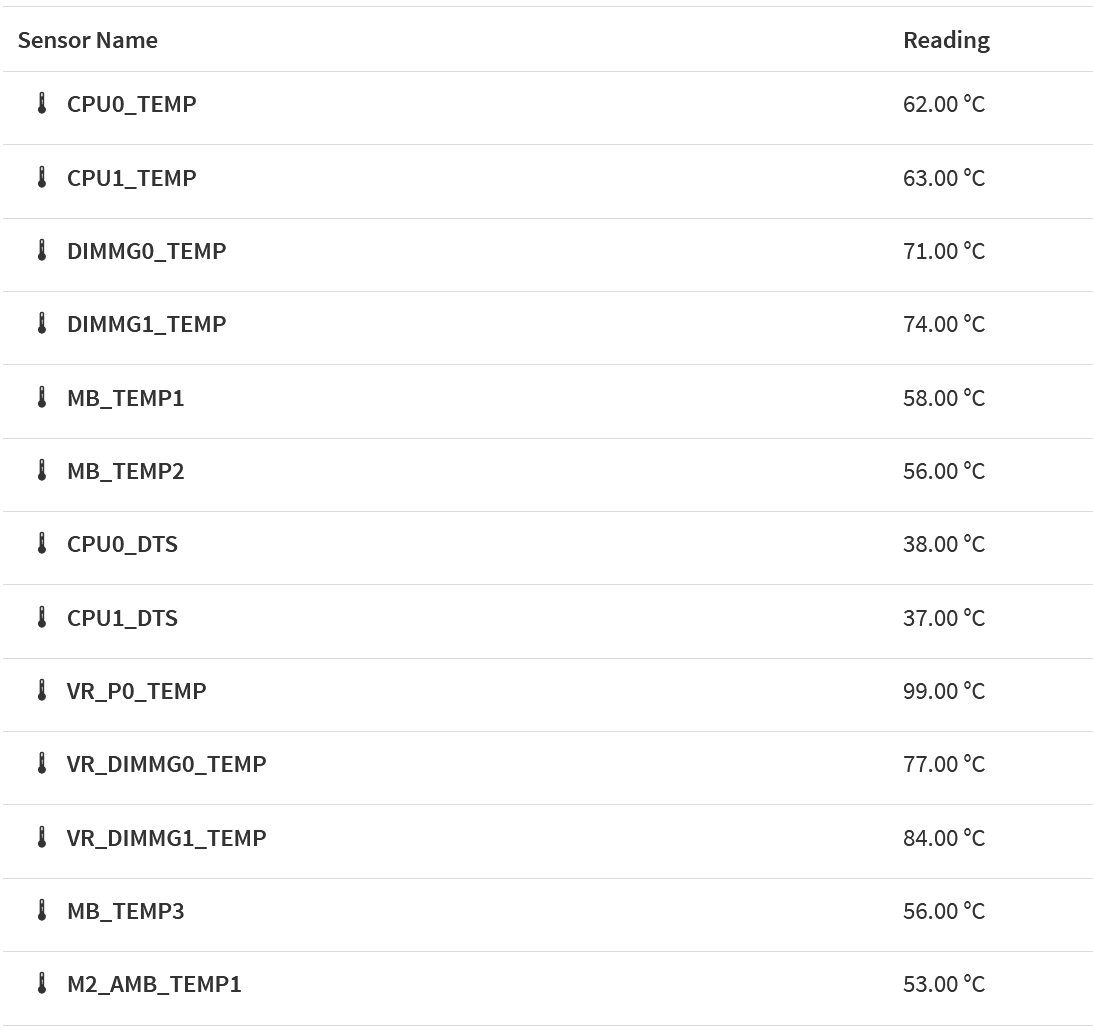The width and height of the screenshot is (1093, 1030).
Task: Select the CPU1_DTS sensor entry
Action: tap(122, 618)
